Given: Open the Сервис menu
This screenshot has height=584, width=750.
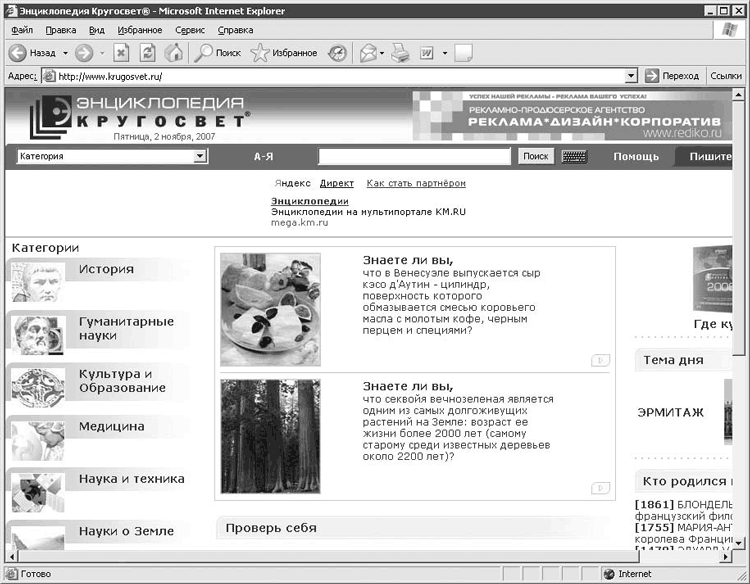Looking at the screenshot, I should click(189, 30).
